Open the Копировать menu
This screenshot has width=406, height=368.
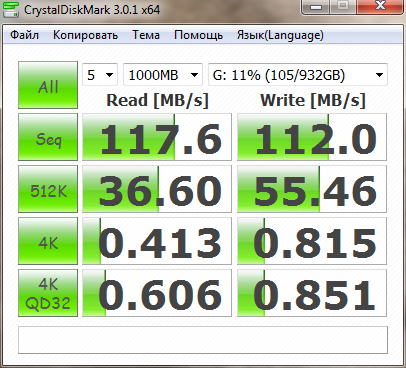click(x=85, y=35)
